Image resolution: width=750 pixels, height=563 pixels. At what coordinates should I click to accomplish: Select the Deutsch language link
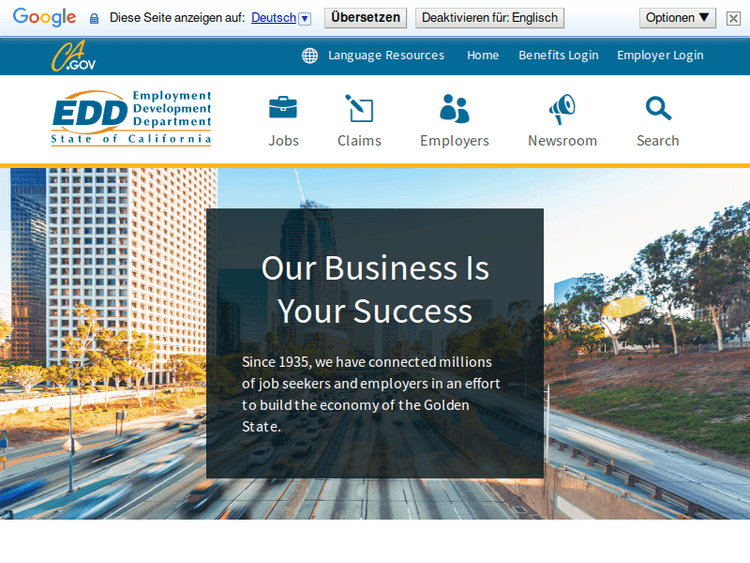[x=273, y=18]
